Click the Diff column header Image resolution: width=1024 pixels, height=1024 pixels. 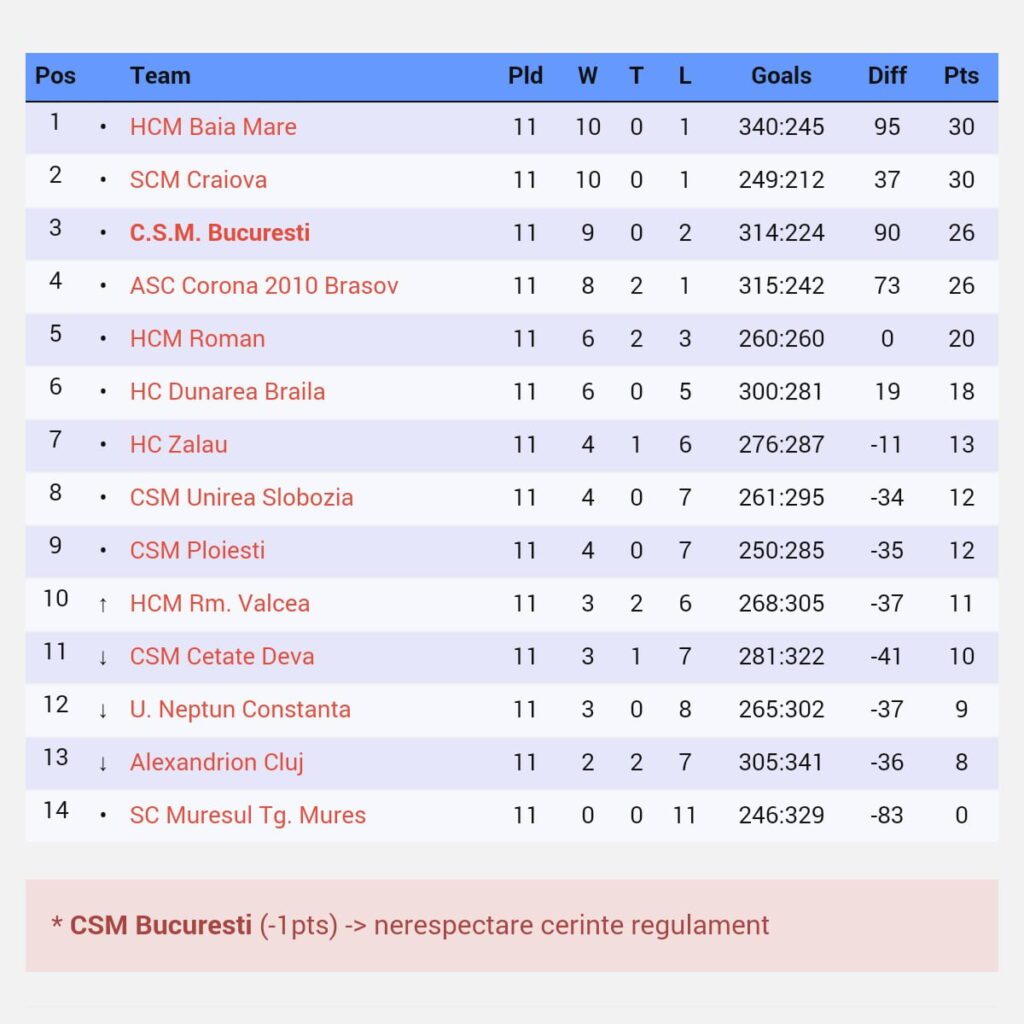887,76
